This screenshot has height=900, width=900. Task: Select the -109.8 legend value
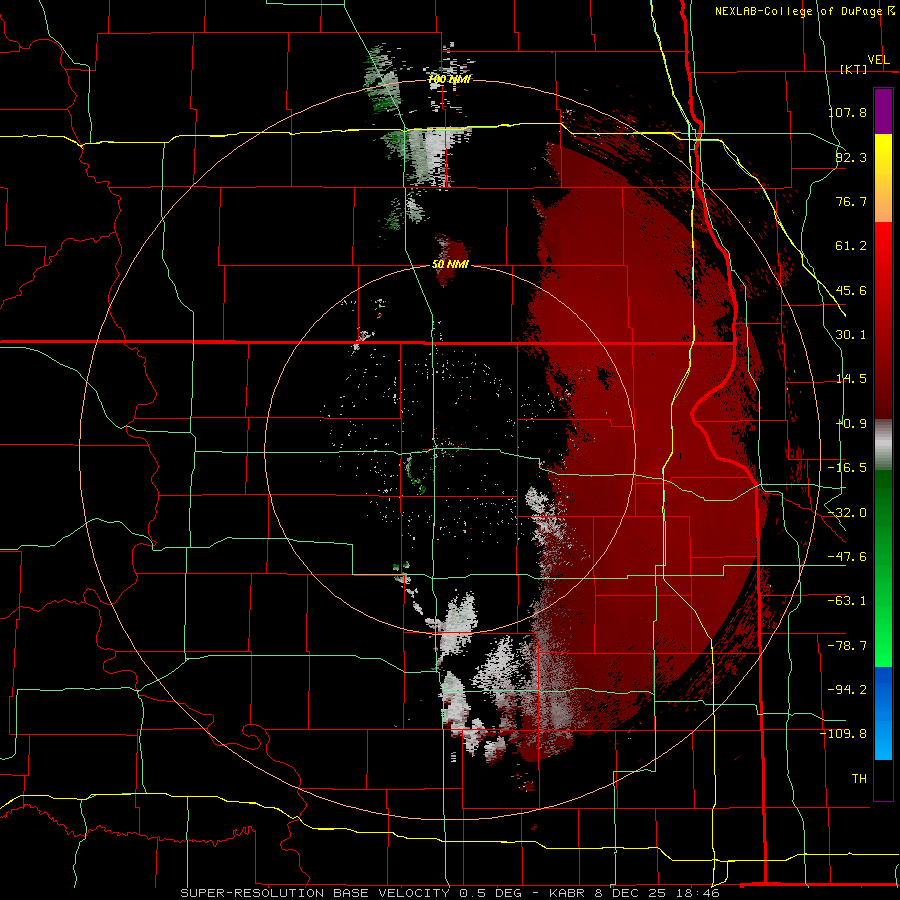click(844, 734)
